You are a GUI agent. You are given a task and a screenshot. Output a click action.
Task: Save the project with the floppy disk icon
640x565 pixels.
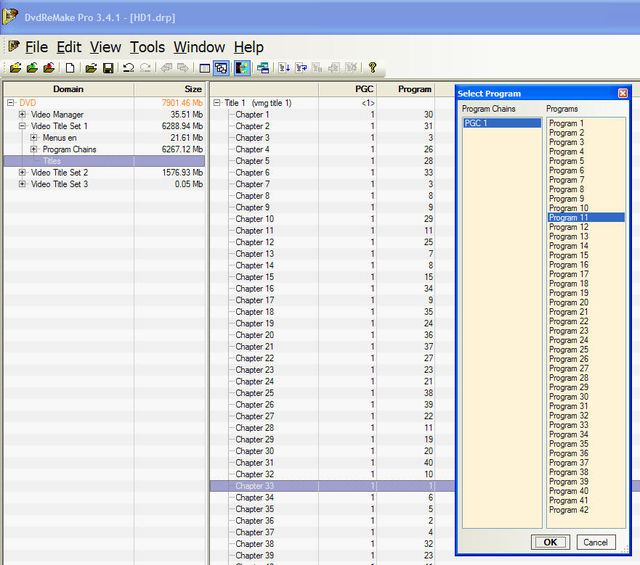point(108,68)
